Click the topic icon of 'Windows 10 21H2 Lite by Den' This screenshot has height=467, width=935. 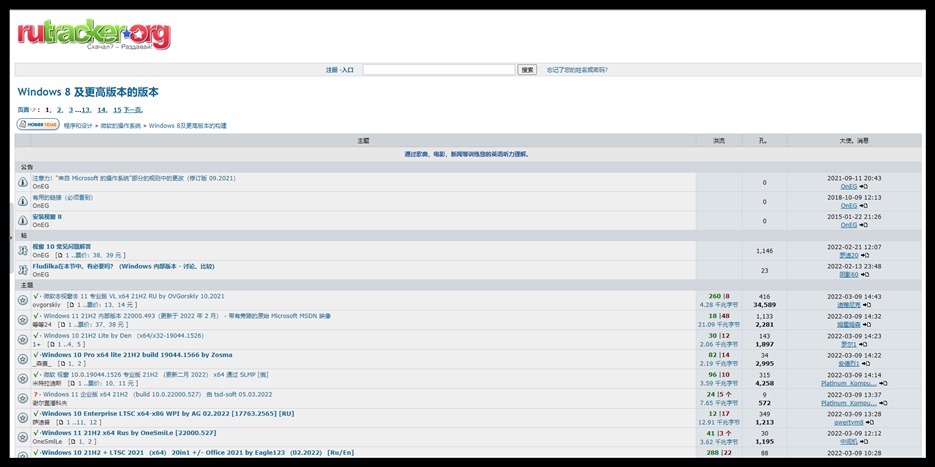(x=23, y=339)
